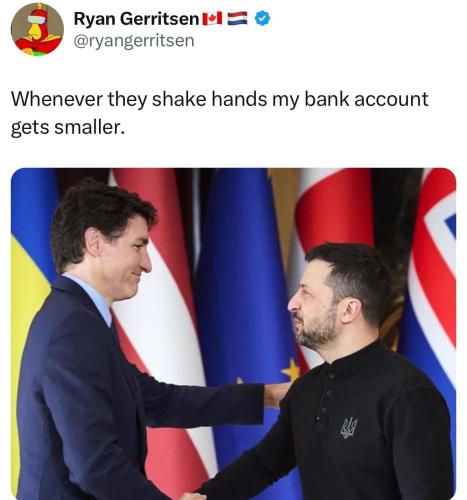The width and height of the screenshot is (467, 500).
Task: Click the hand resting on black shoulder
Action: point(276,394)
